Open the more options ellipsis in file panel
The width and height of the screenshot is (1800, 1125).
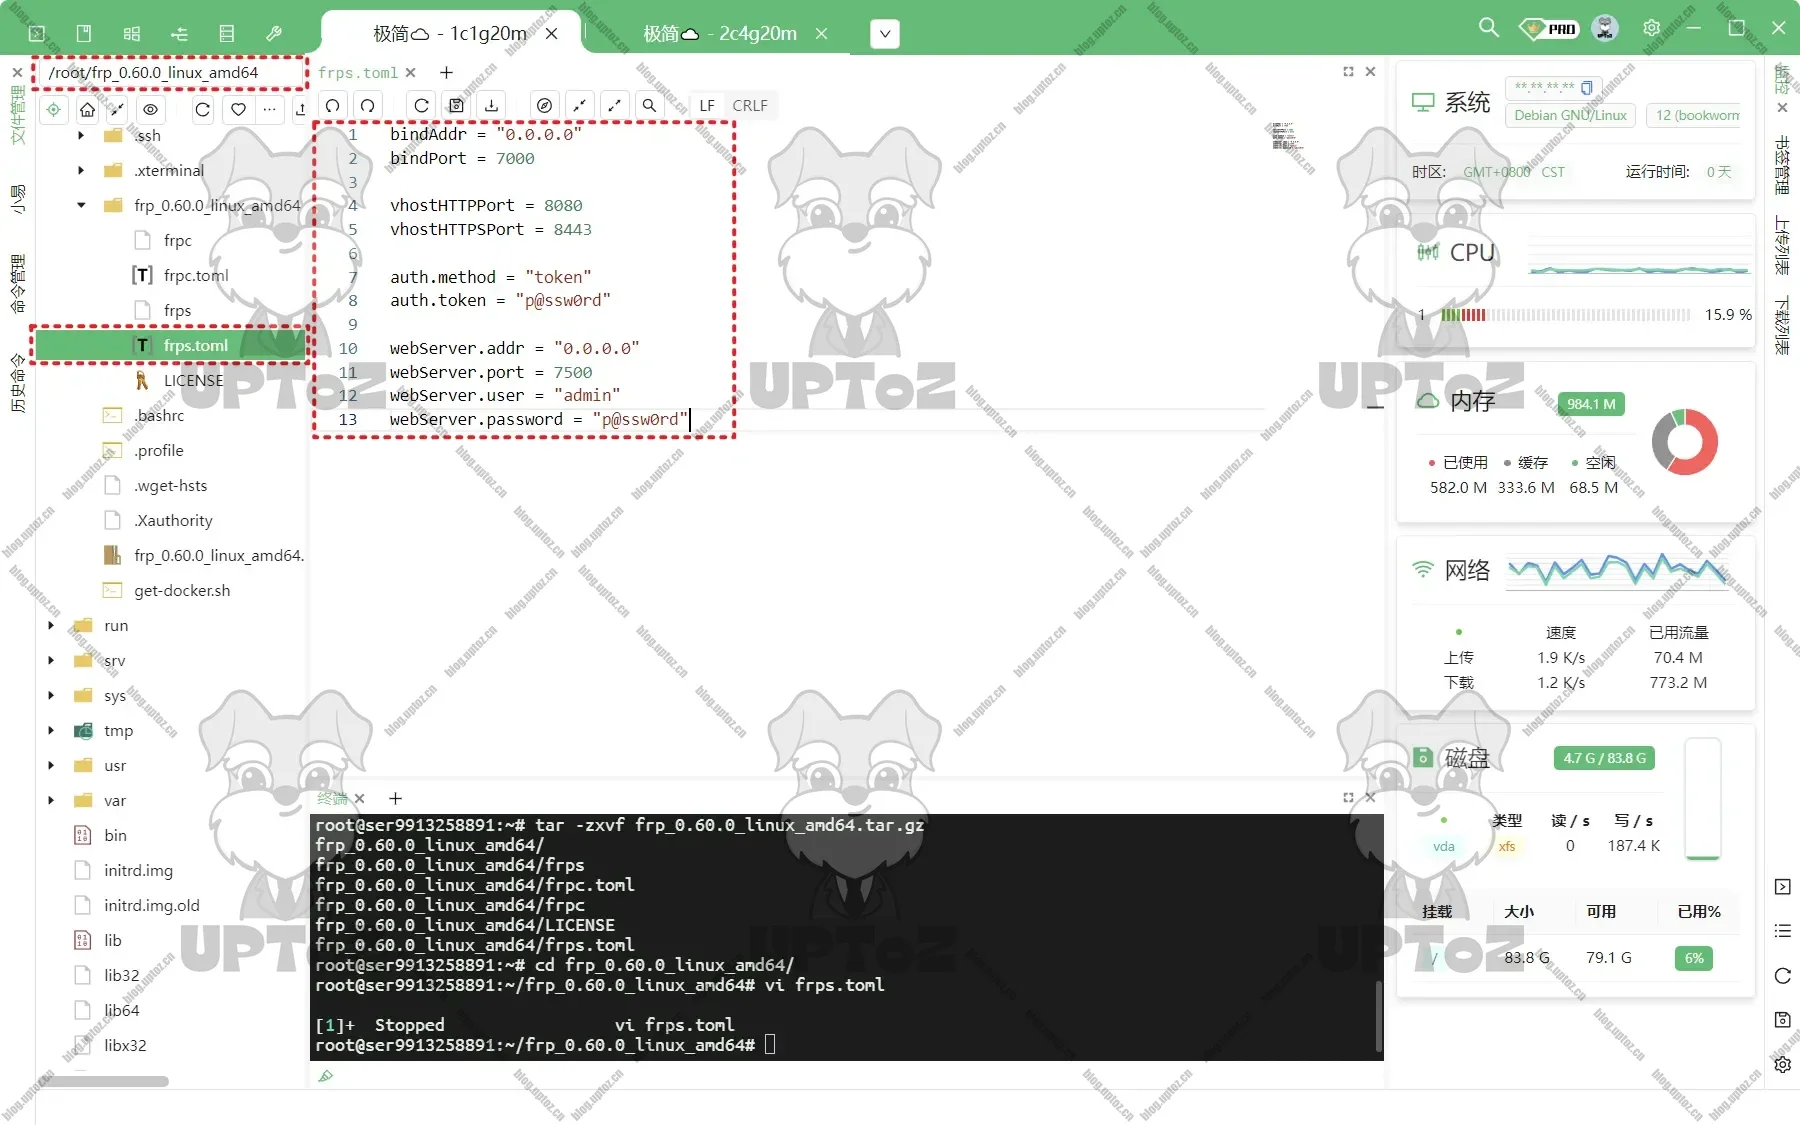269,109
